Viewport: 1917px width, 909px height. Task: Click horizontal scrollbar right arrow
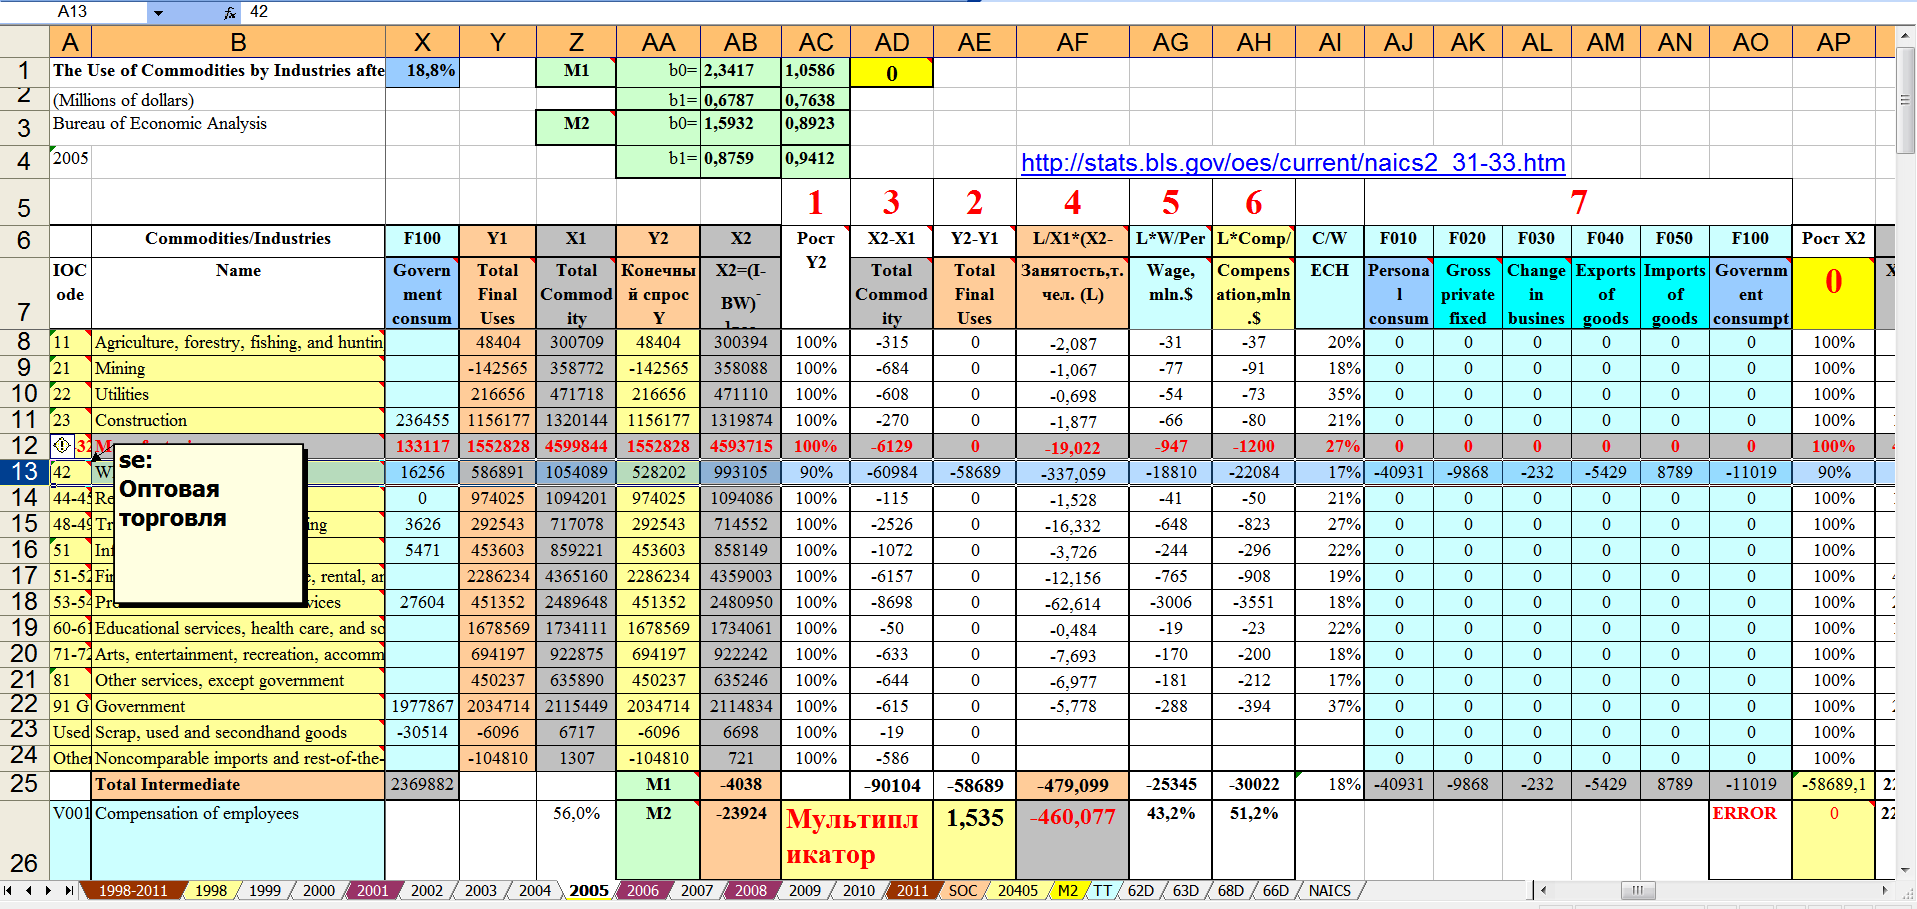[1884, 890]
